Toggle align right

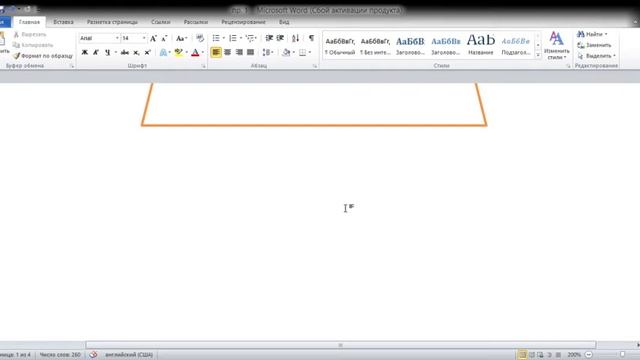[x=239, y=52]
